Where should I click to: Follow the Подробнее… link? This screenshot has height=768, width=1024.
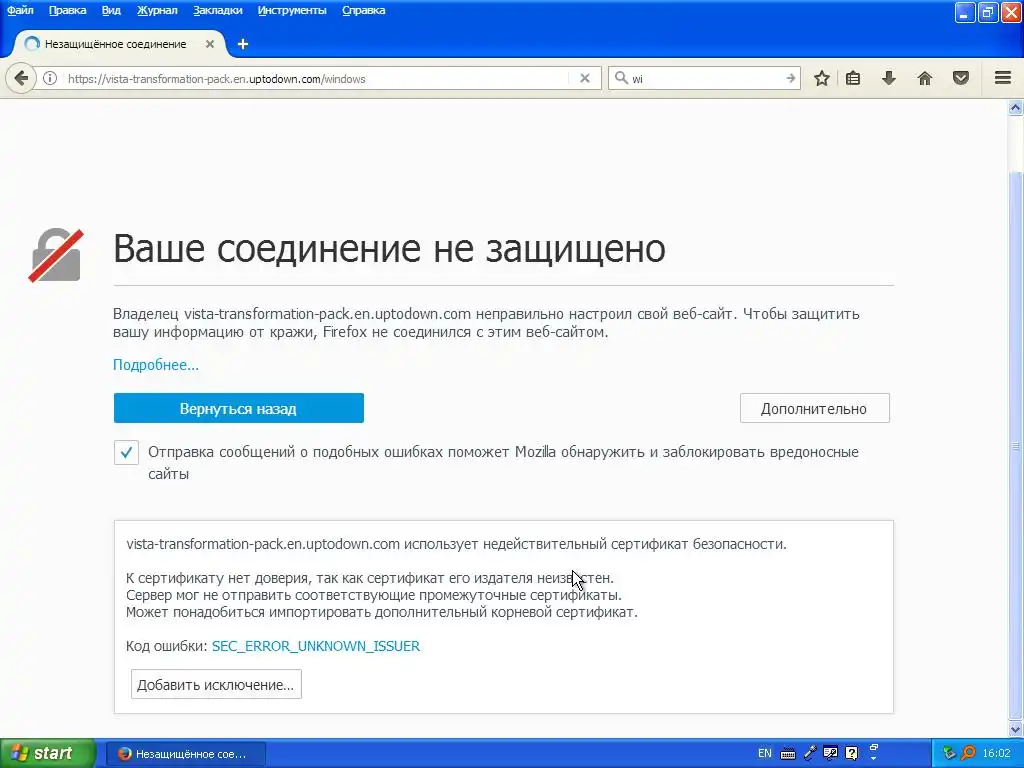click(x=155, y=364)
